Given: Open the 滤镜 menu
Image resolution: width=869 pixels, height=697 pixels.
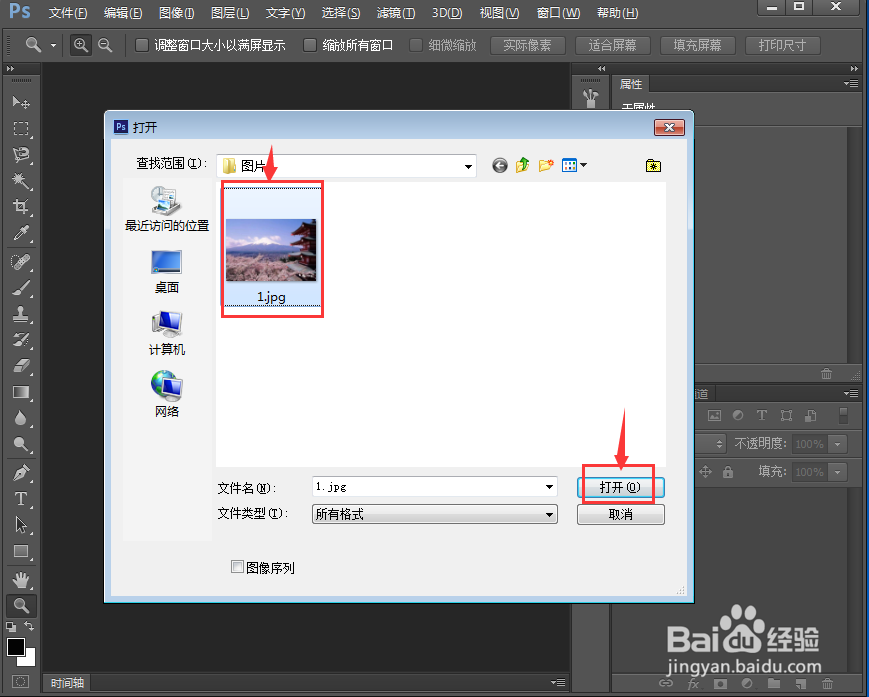Looking at the screenshot, I should [395, 13].
